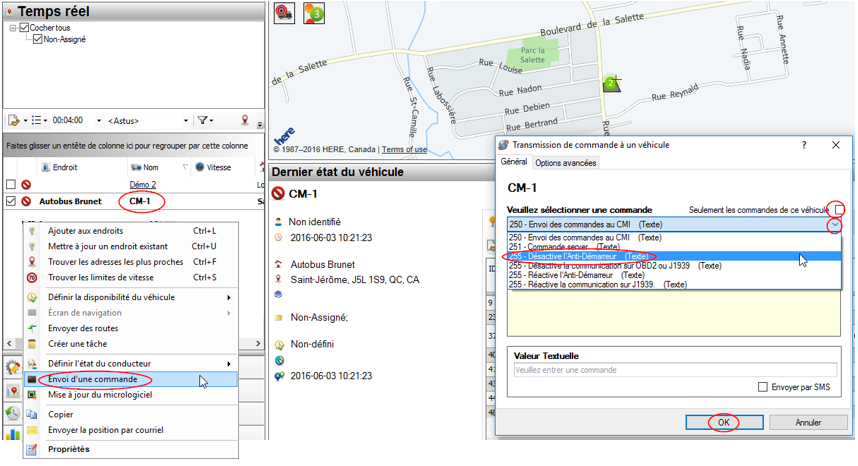Image resolution: width=858 pixels, height=466 pixels.
Task: Click the list view icon in toolbar
Action: [37, 120]
